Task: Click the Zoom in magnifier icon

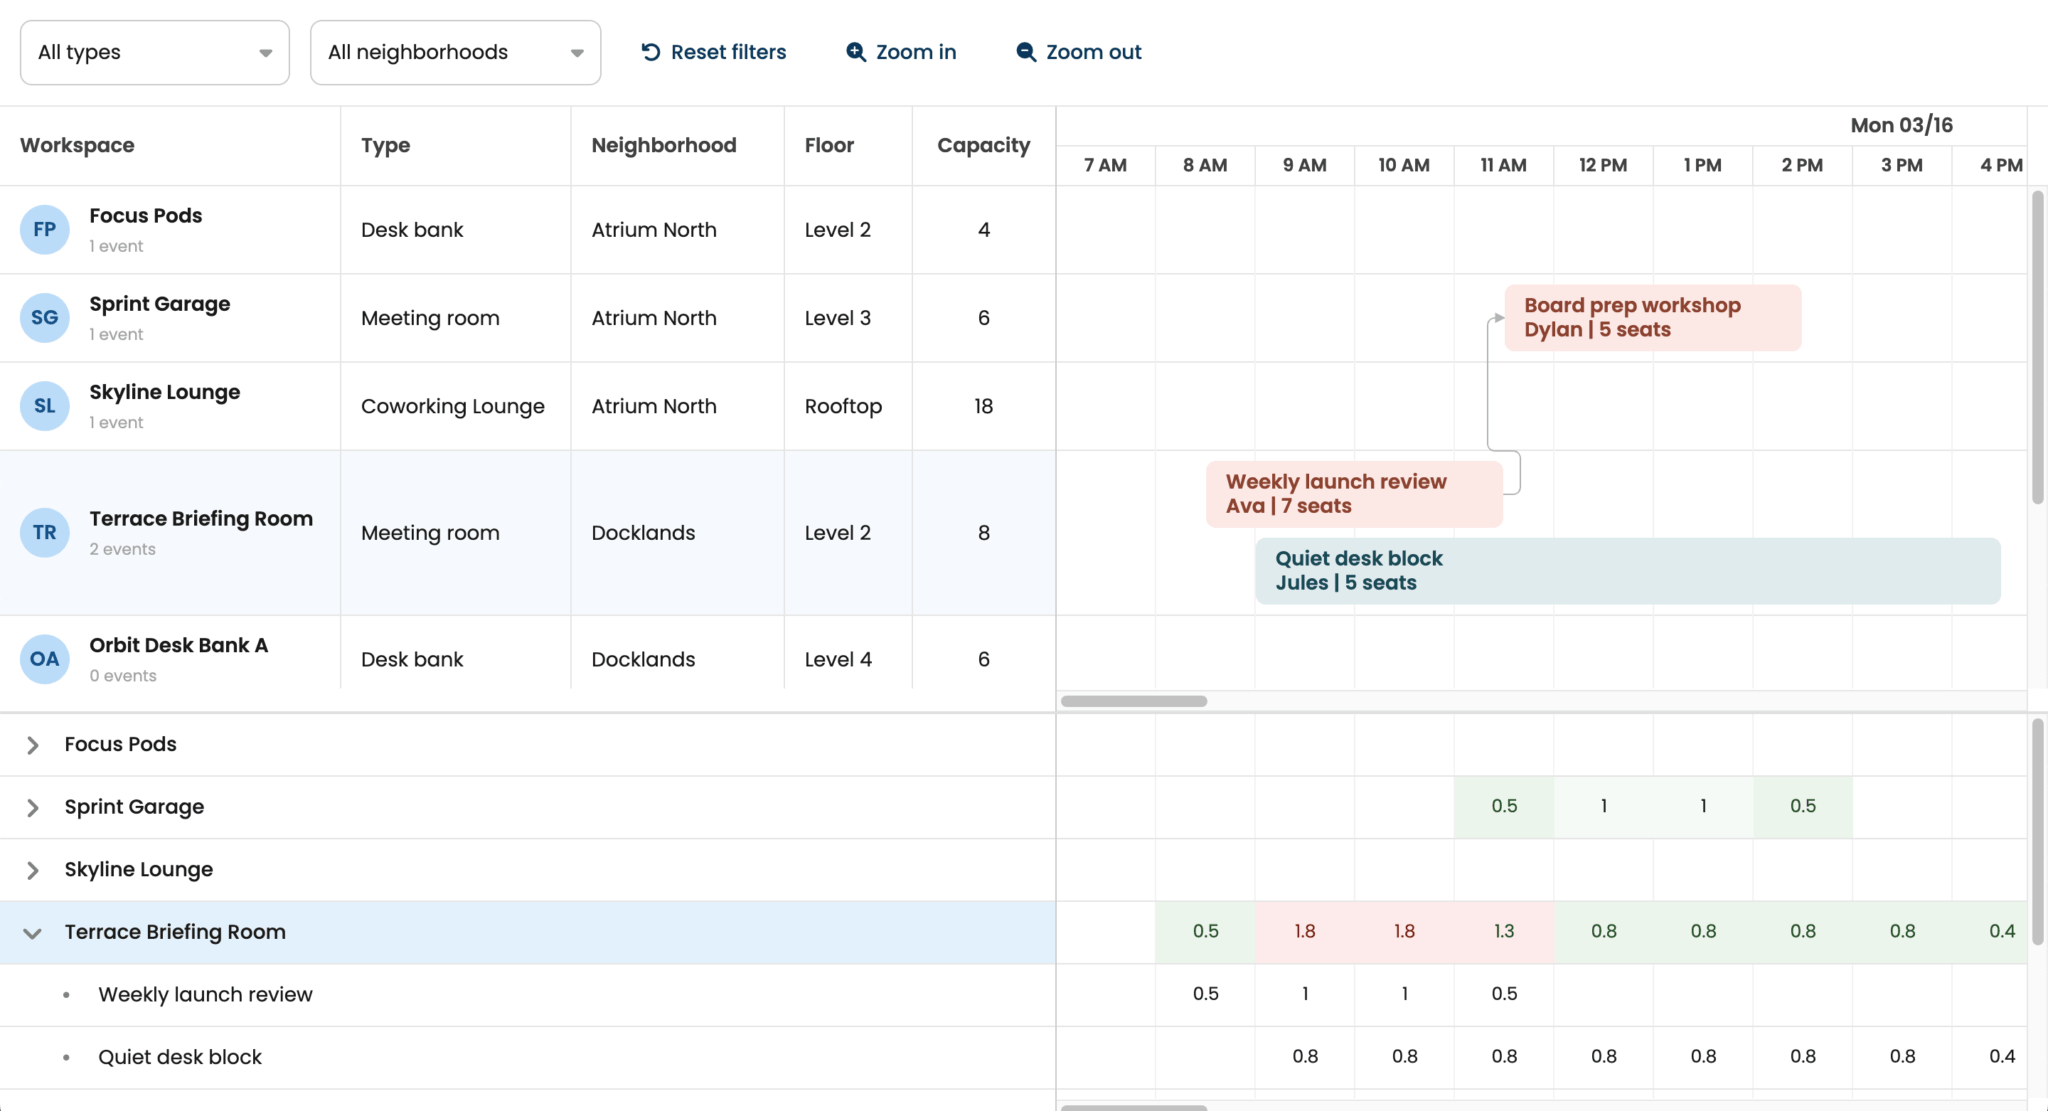Action: (x=856, y=52)
